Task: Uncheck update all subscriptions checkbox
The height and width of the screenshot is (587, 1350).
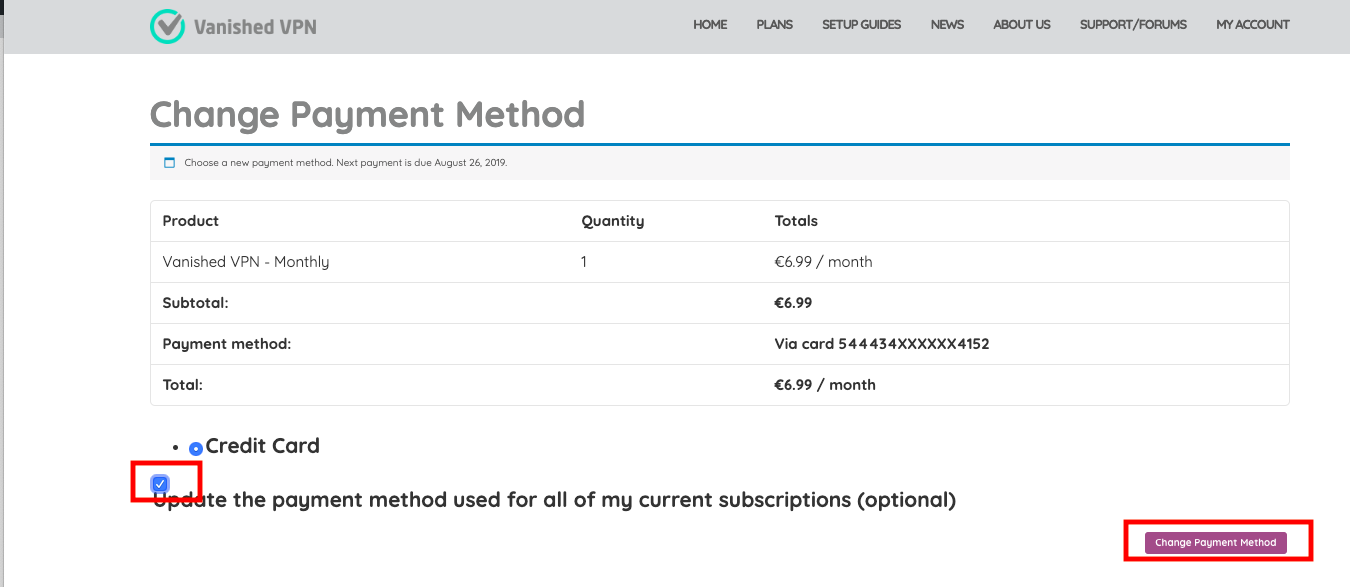Action: 160,484
